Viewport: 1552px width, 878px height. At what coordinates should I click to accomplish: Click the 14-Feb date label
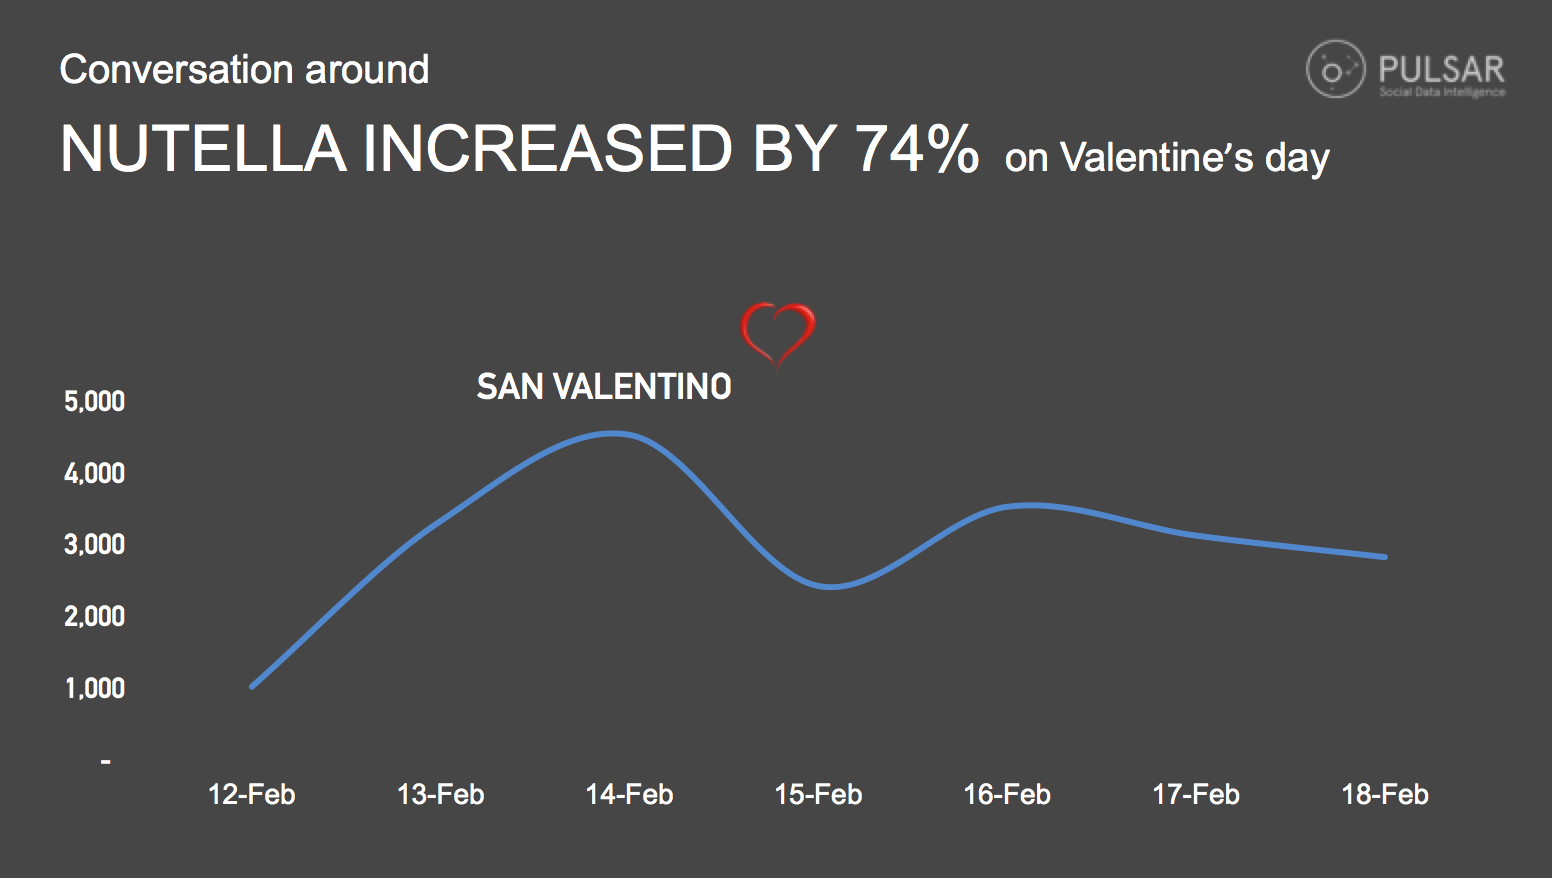[629, 795]
